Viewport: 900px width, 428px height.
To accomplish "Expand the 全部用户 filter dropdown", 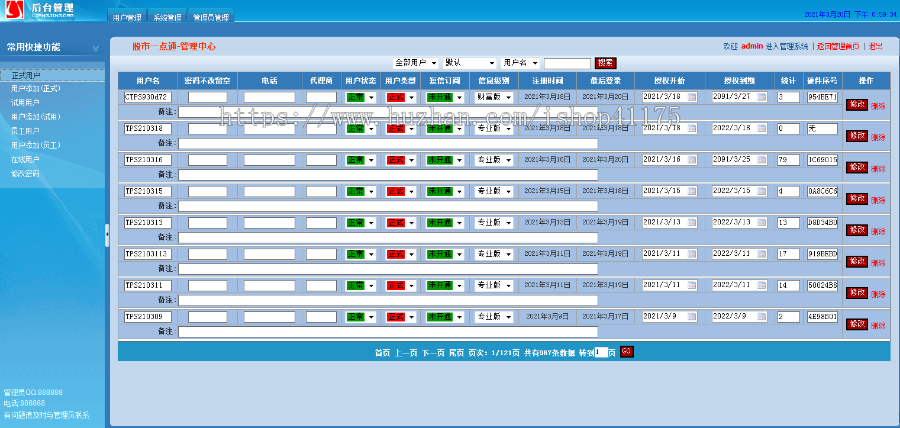I will point(415,62).
